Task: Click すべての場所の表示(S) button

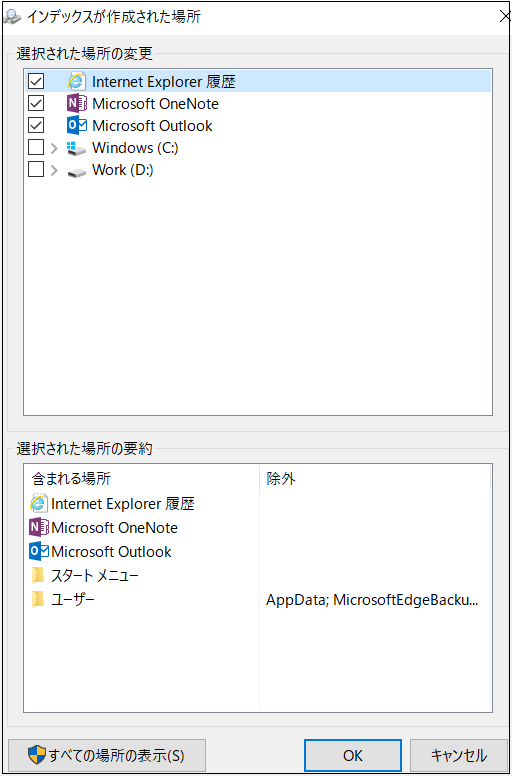Action: click(107, 755)
